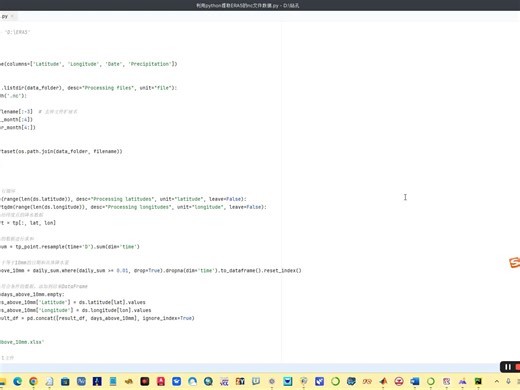Open Google Chrome from the taskbar
Viewport: 520px width, 390px height.
point(33,381)
